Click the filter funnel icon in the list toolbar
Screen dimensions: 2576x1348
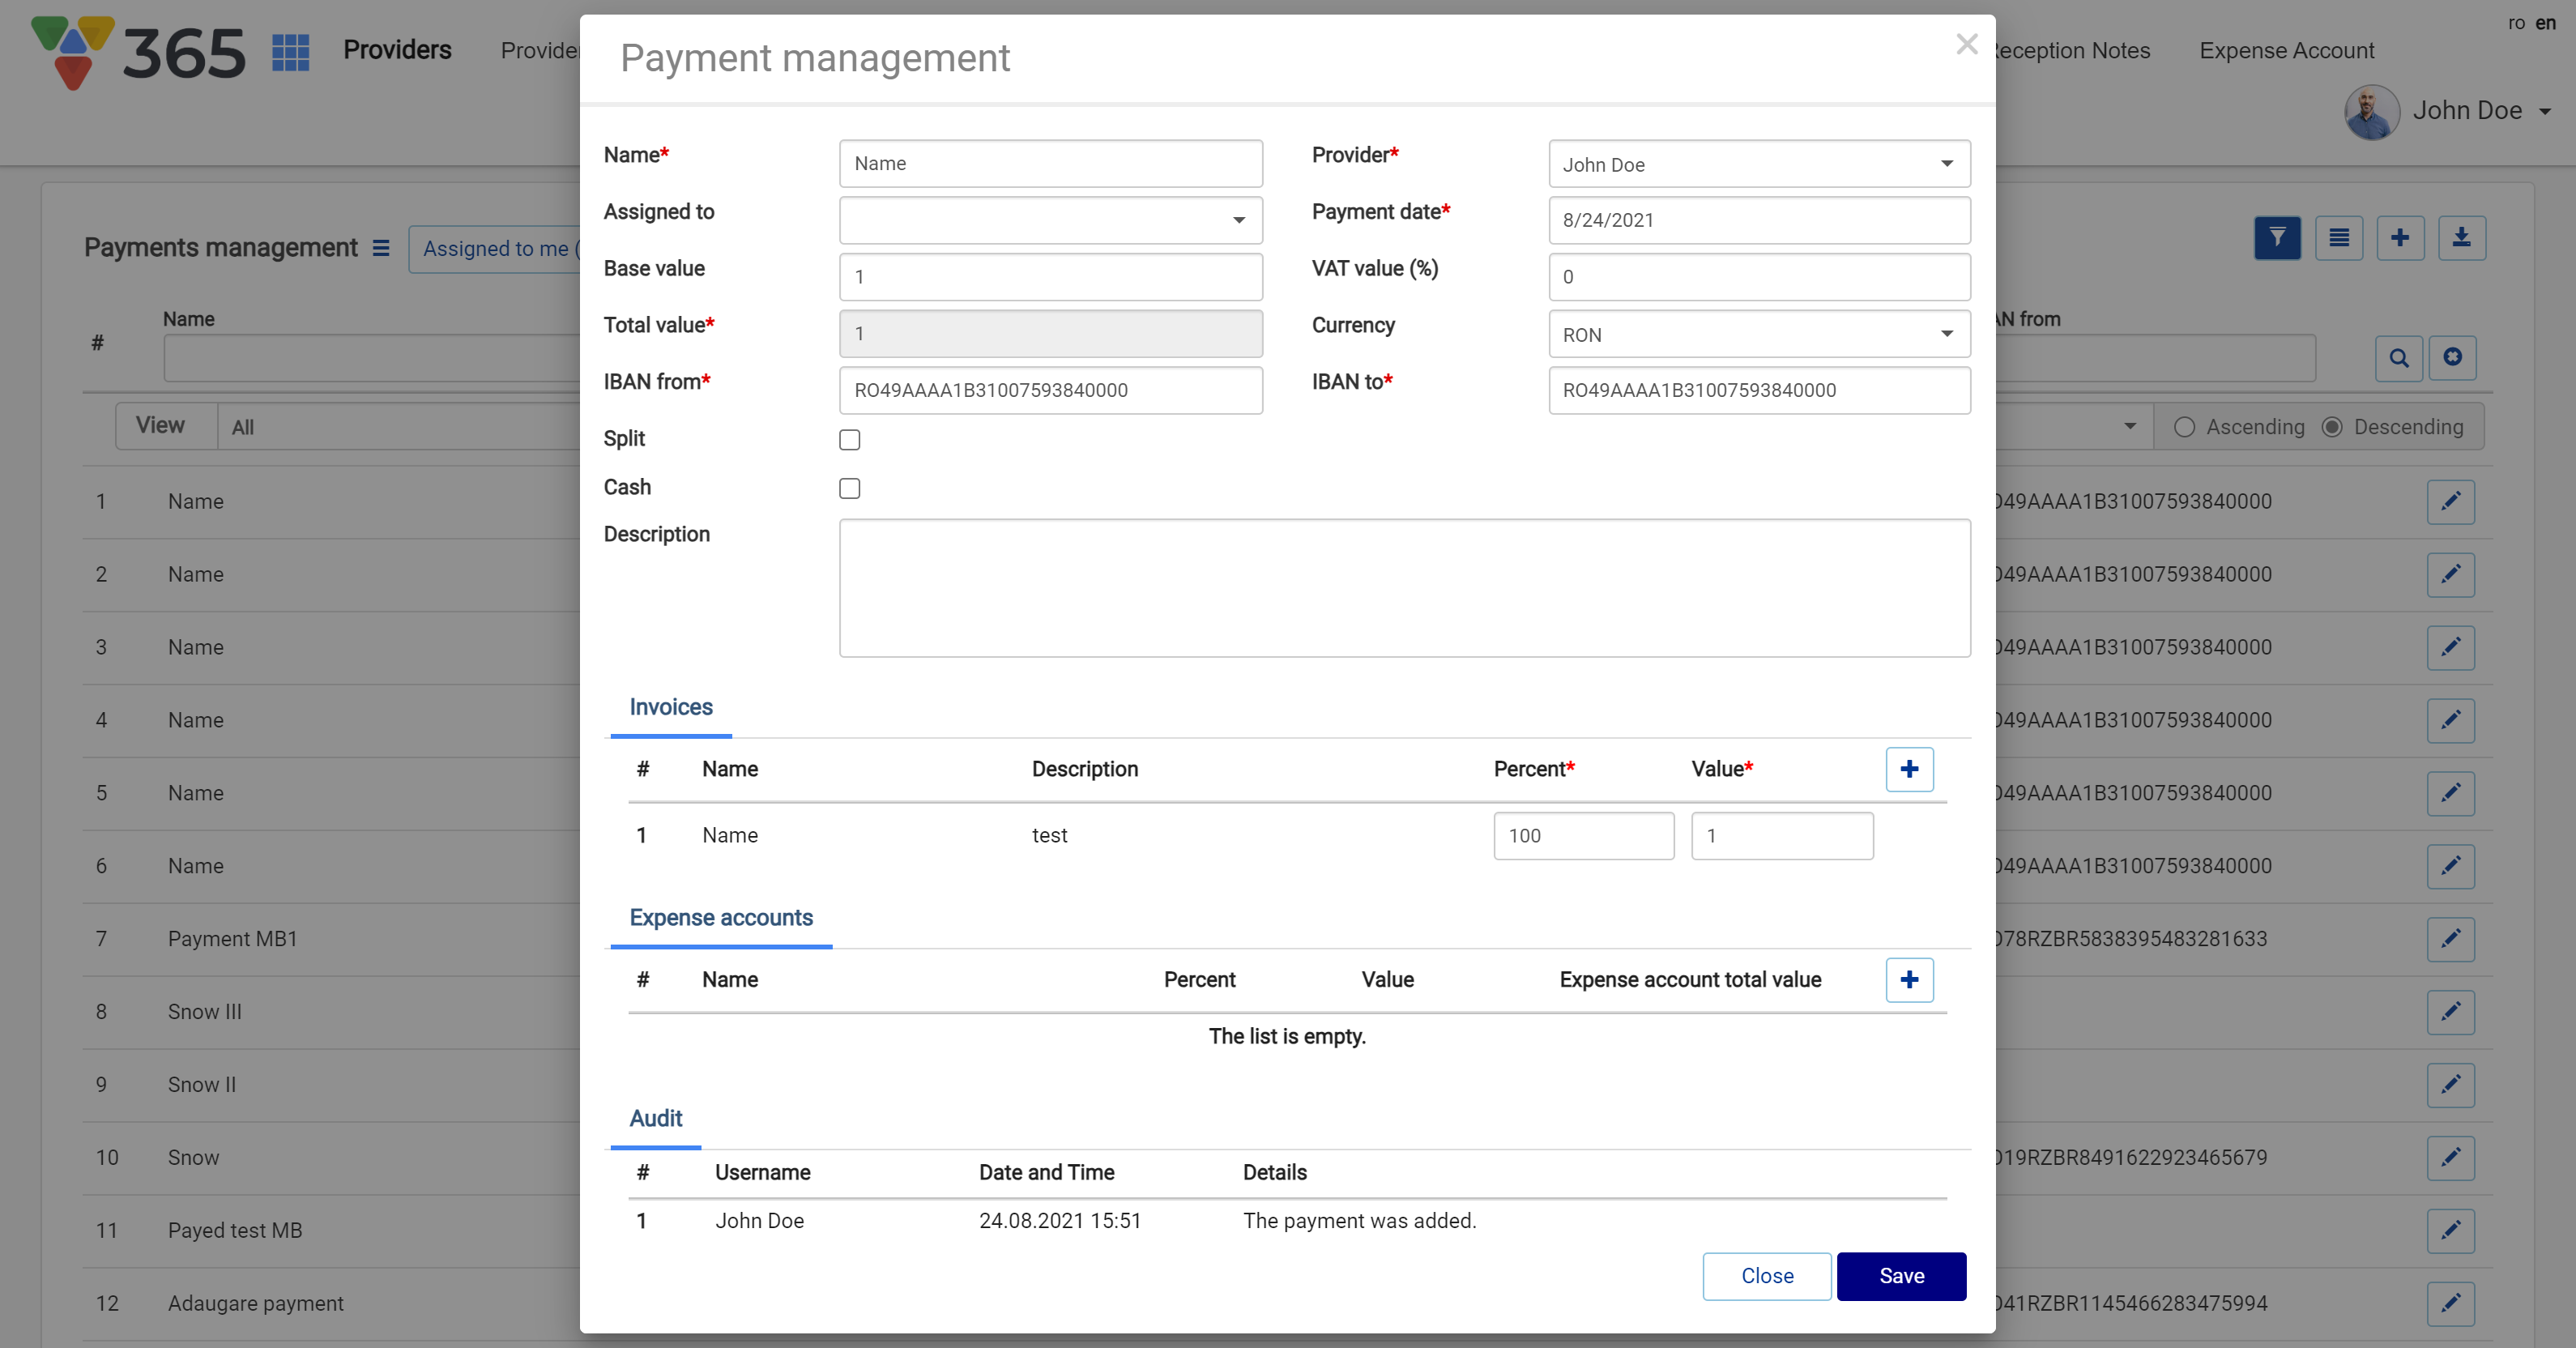click(2277, 238)
